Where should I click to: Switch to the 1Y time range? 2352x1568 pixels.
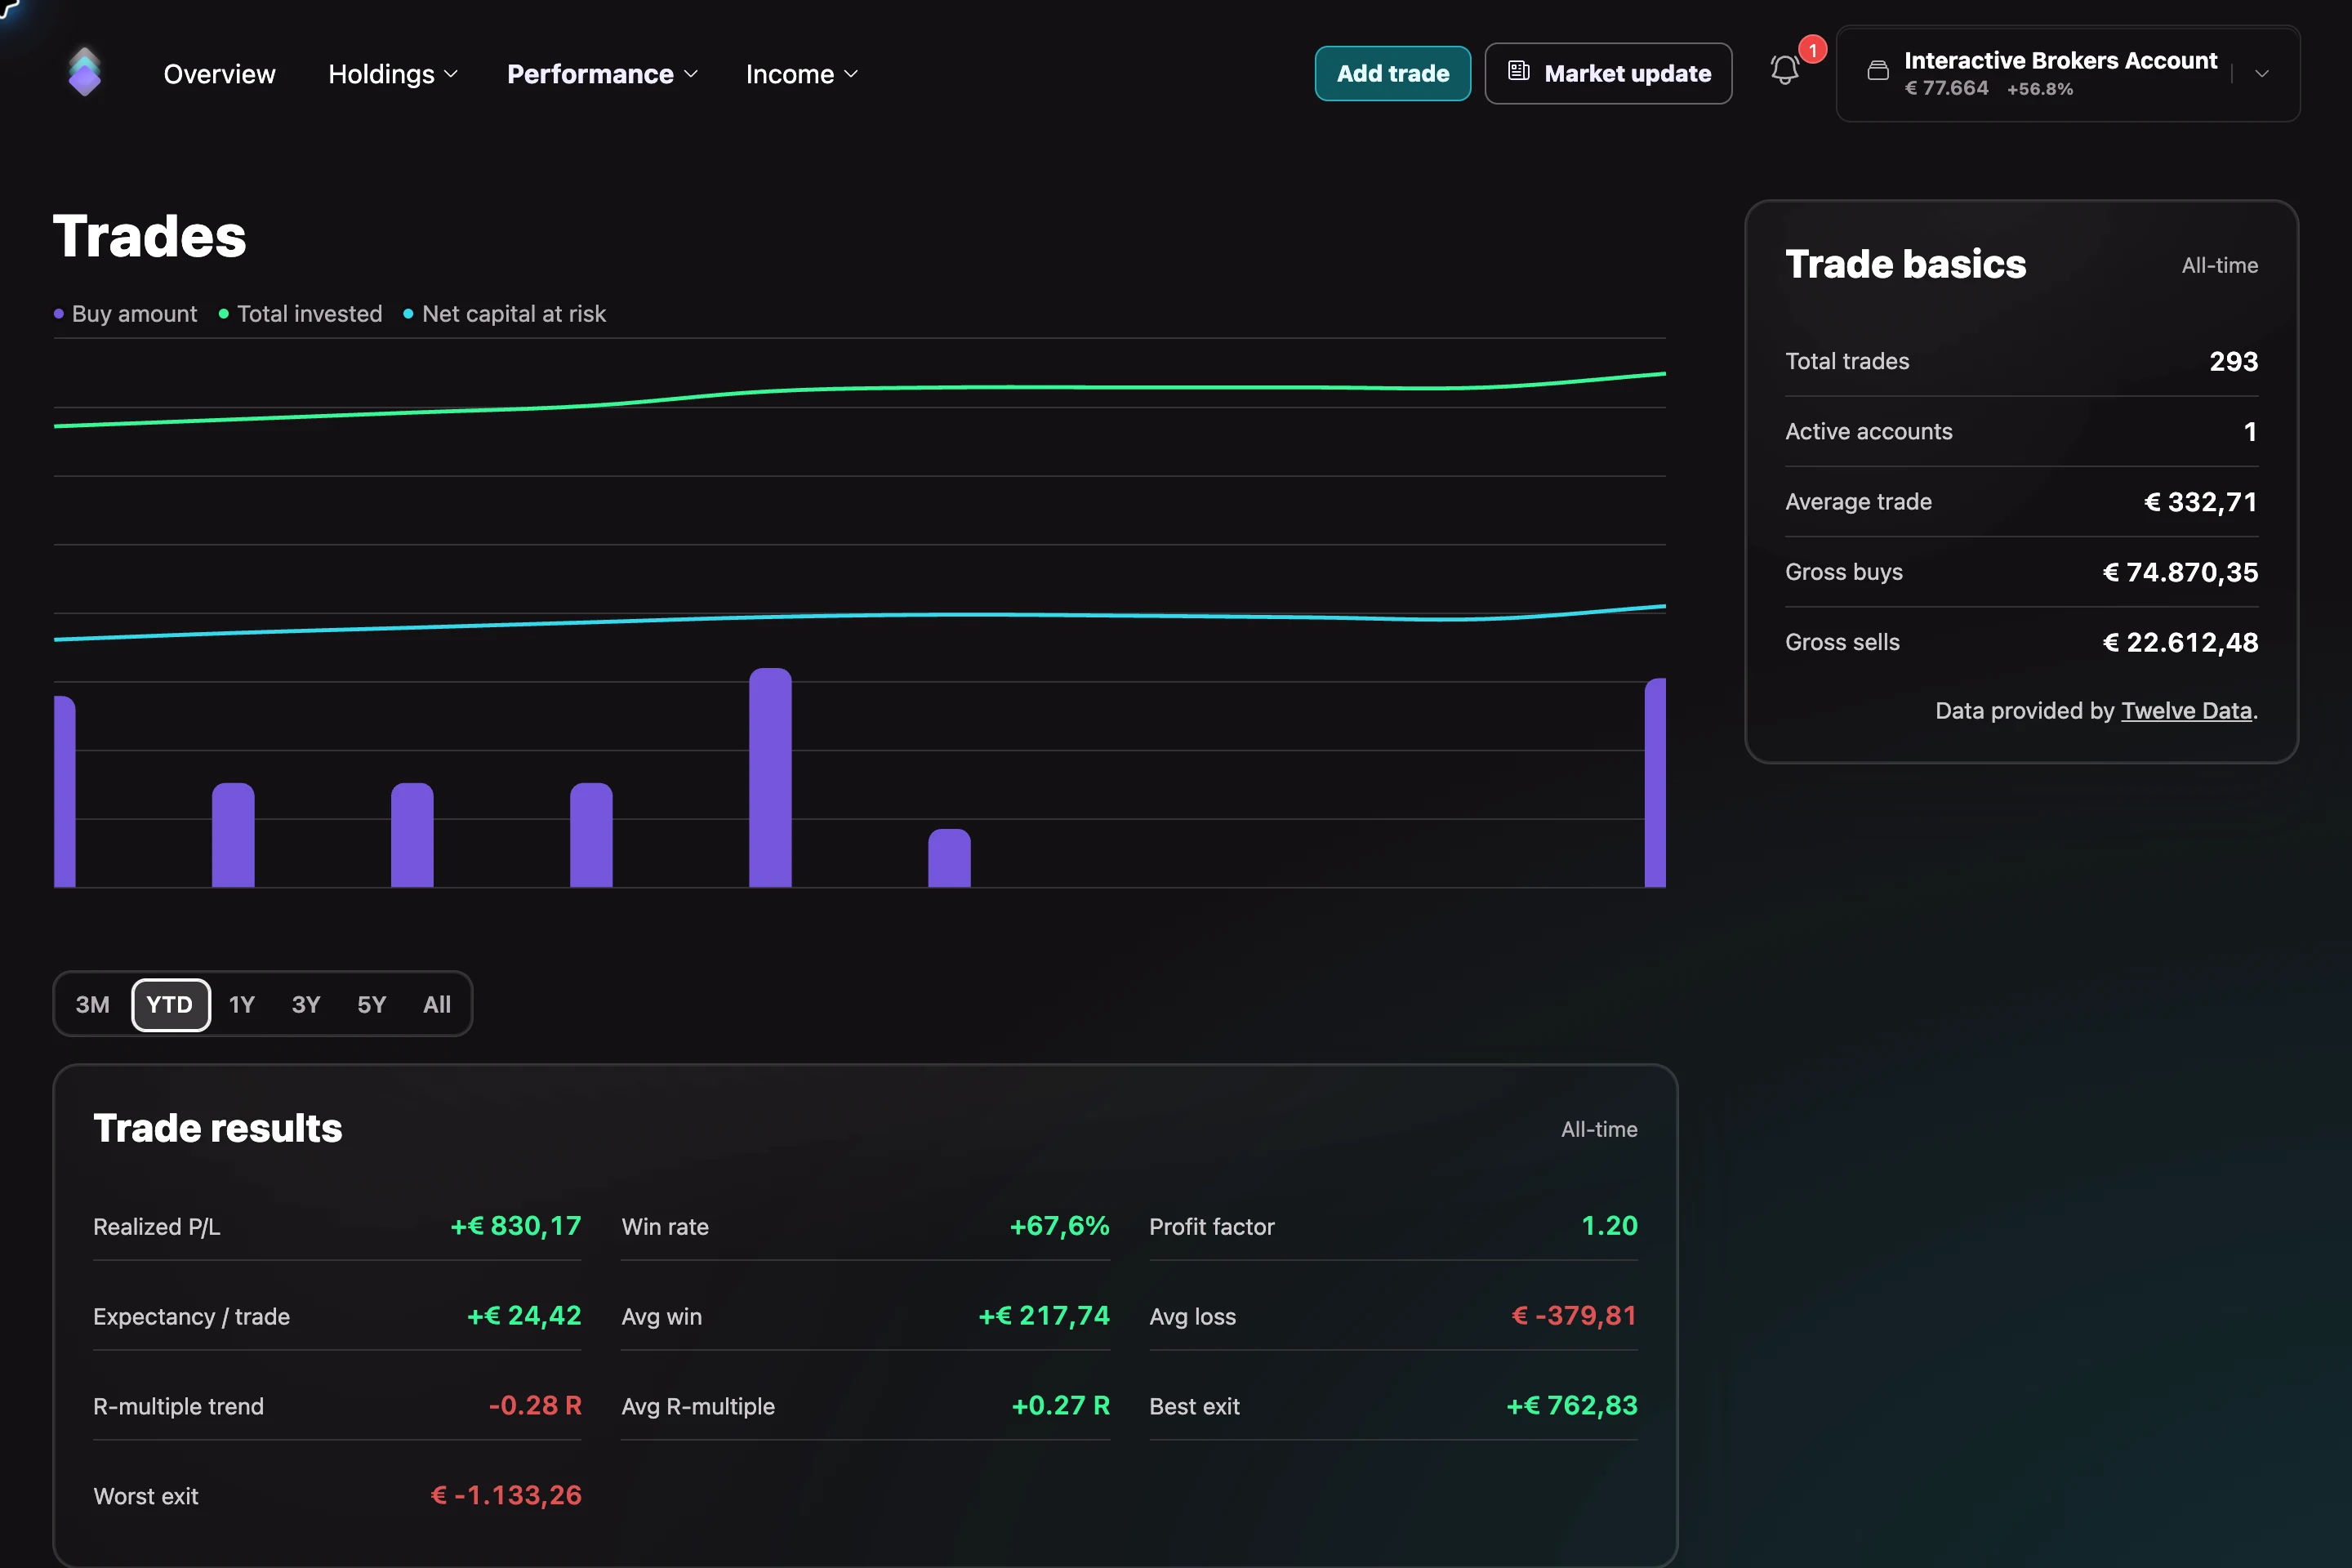click(242, 1004)
